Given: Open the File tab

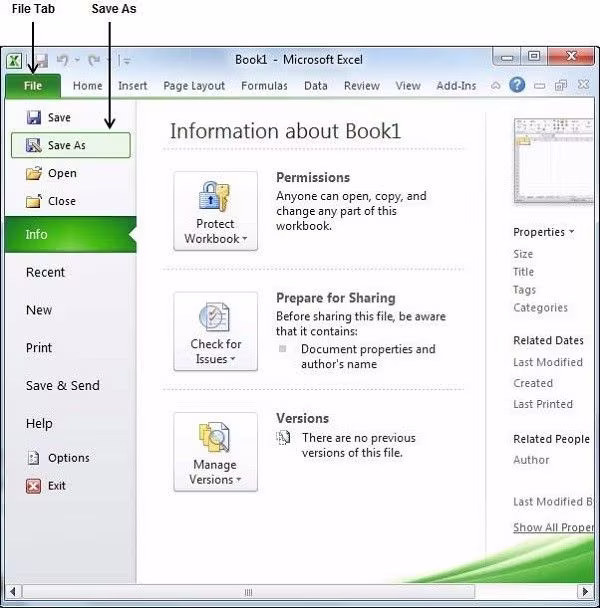Looking at the screenshot, I should point(33,86).
